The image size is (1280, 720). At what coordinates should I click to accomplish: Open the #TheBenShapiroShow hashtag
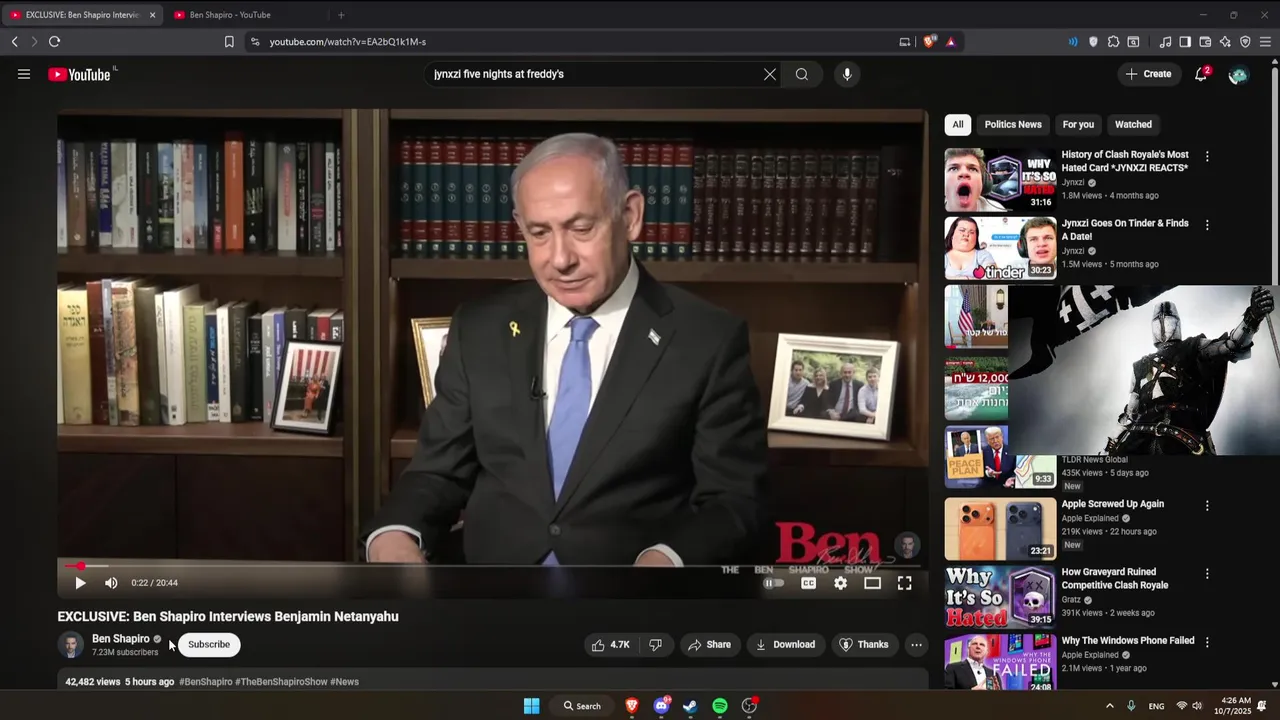(x=281, y=682)
